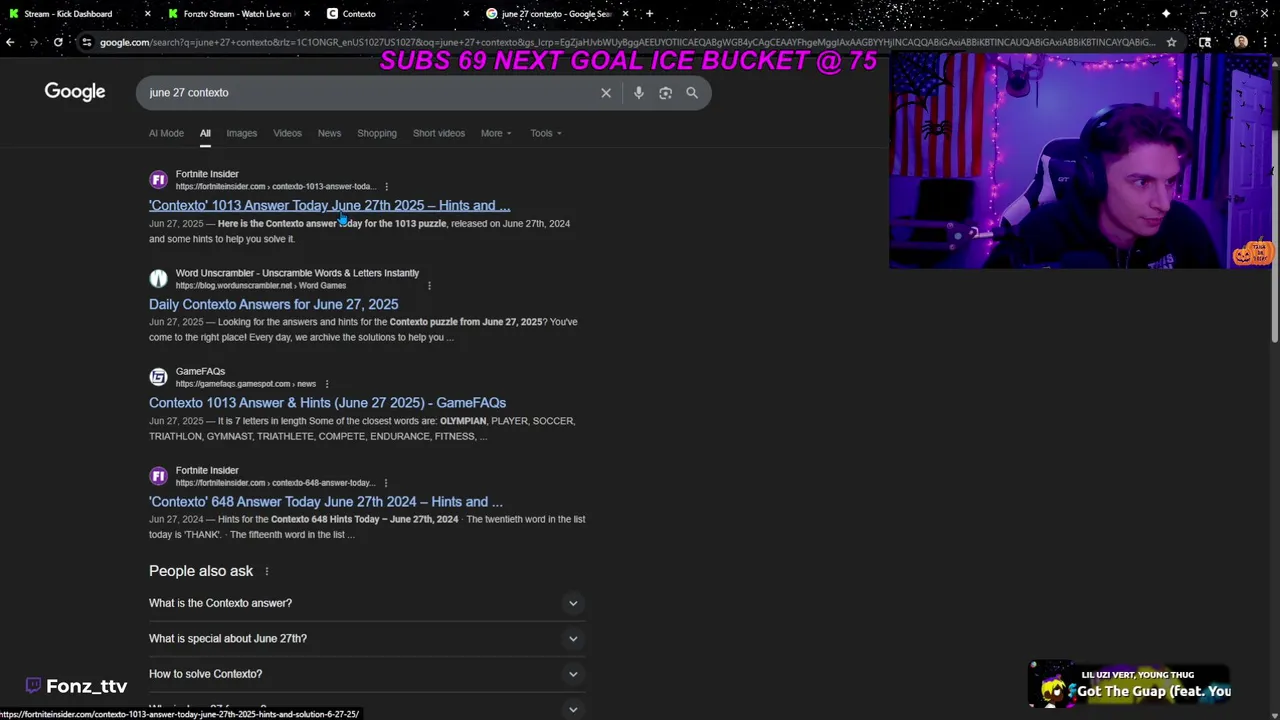Click the streamer webcam overlay
The height and width of the screenshot is (720, 1280).
tap(1080, 160)
